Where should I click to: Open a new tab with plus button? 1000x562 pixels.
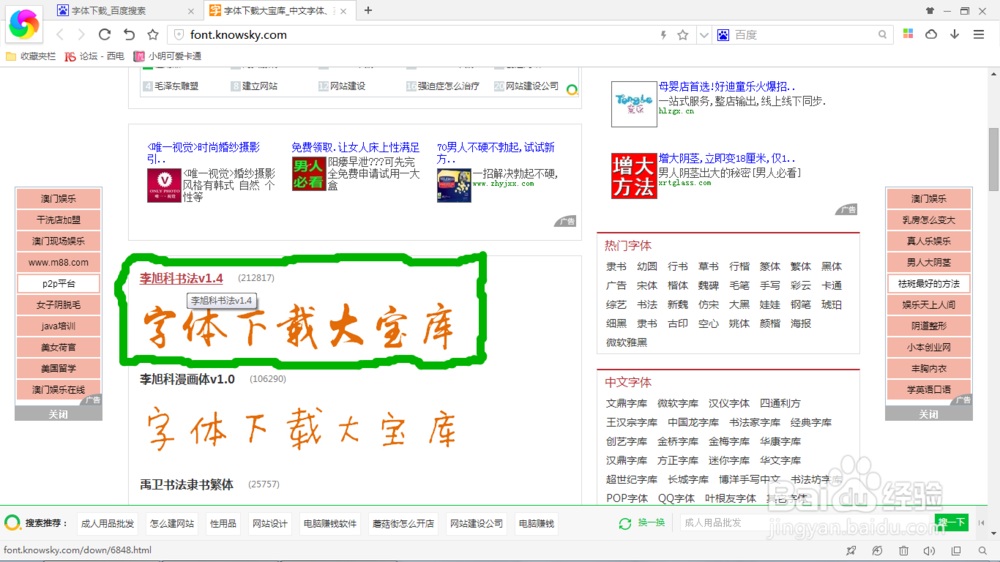click(x=368, y=10)
